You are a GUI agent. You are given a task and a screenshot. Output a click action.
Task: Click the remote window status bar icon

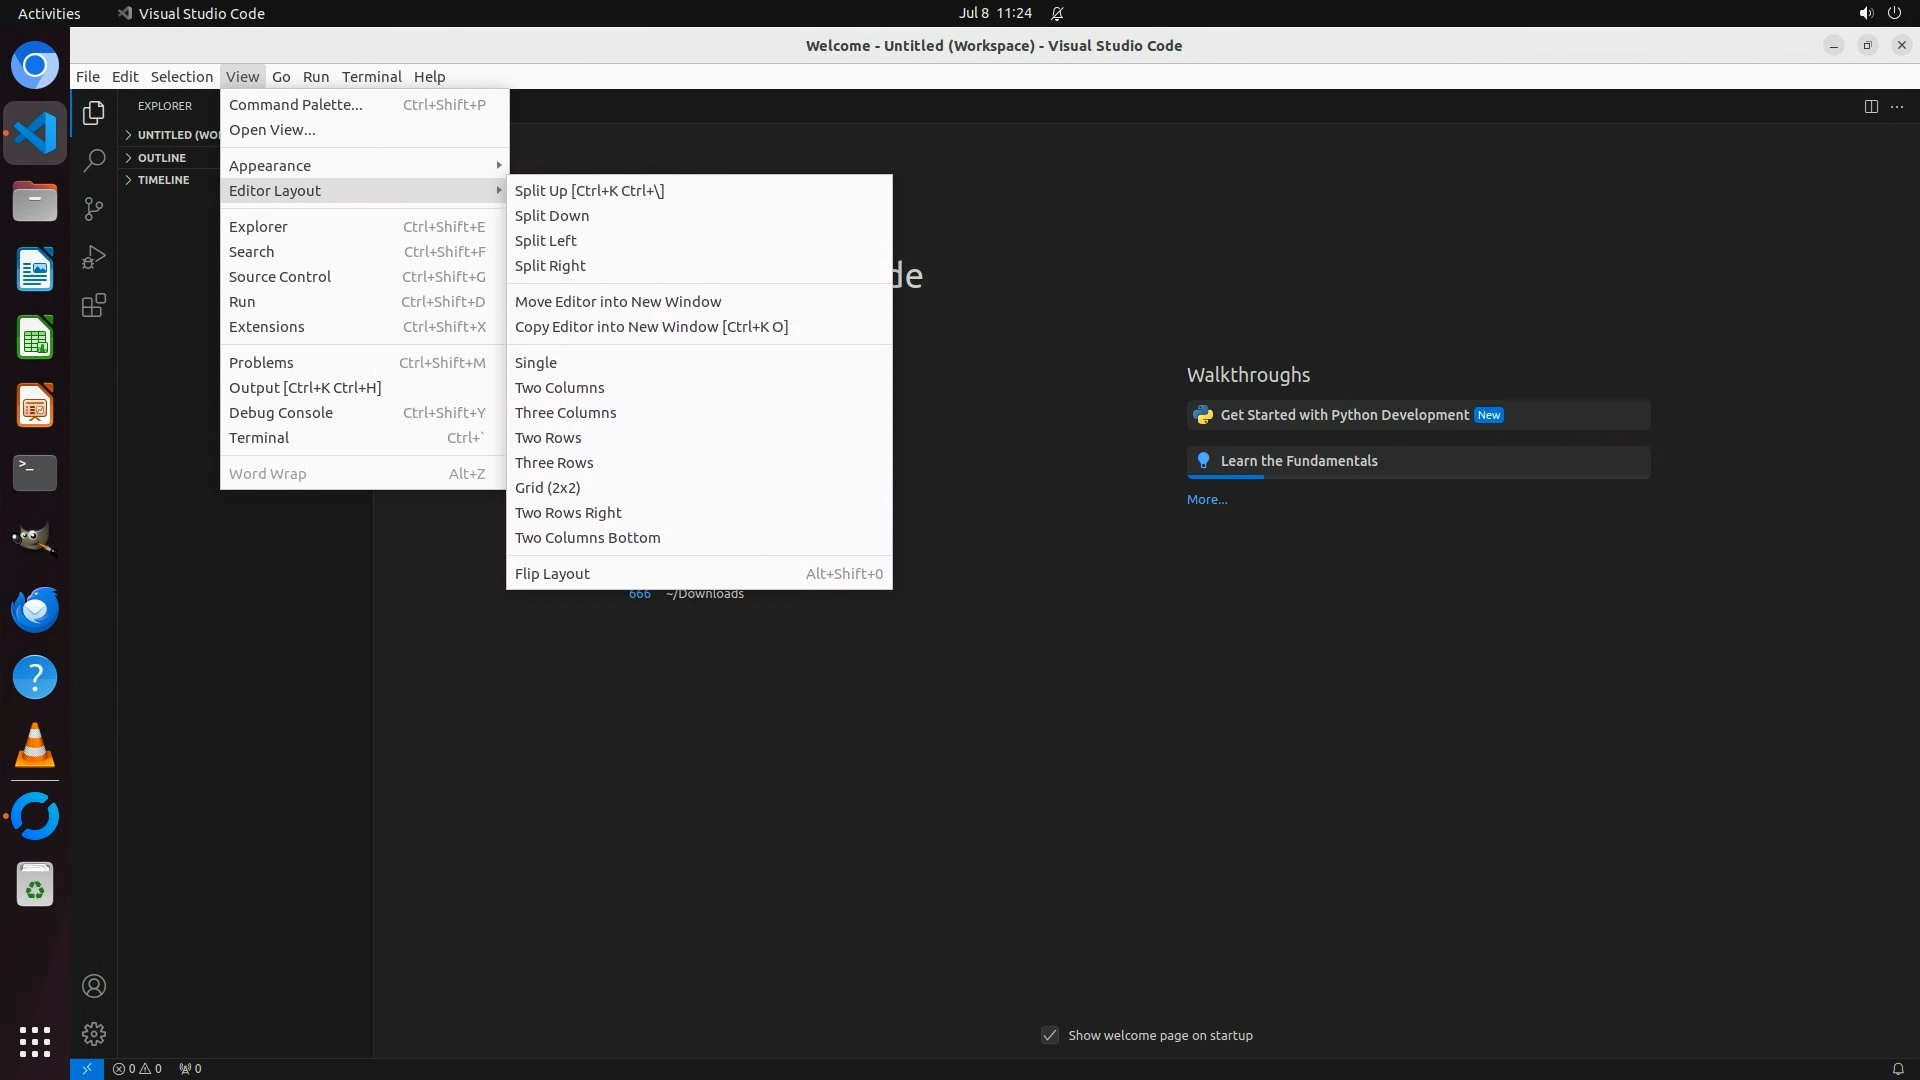[x=87, y=1068]
